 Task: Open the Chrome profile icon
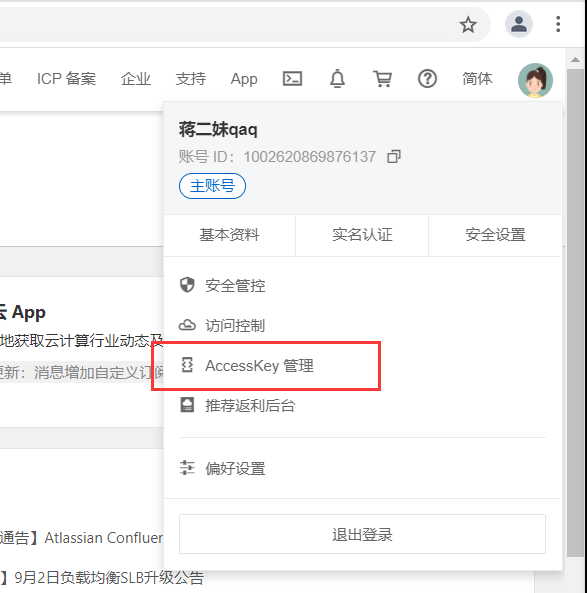pos(519,24)
